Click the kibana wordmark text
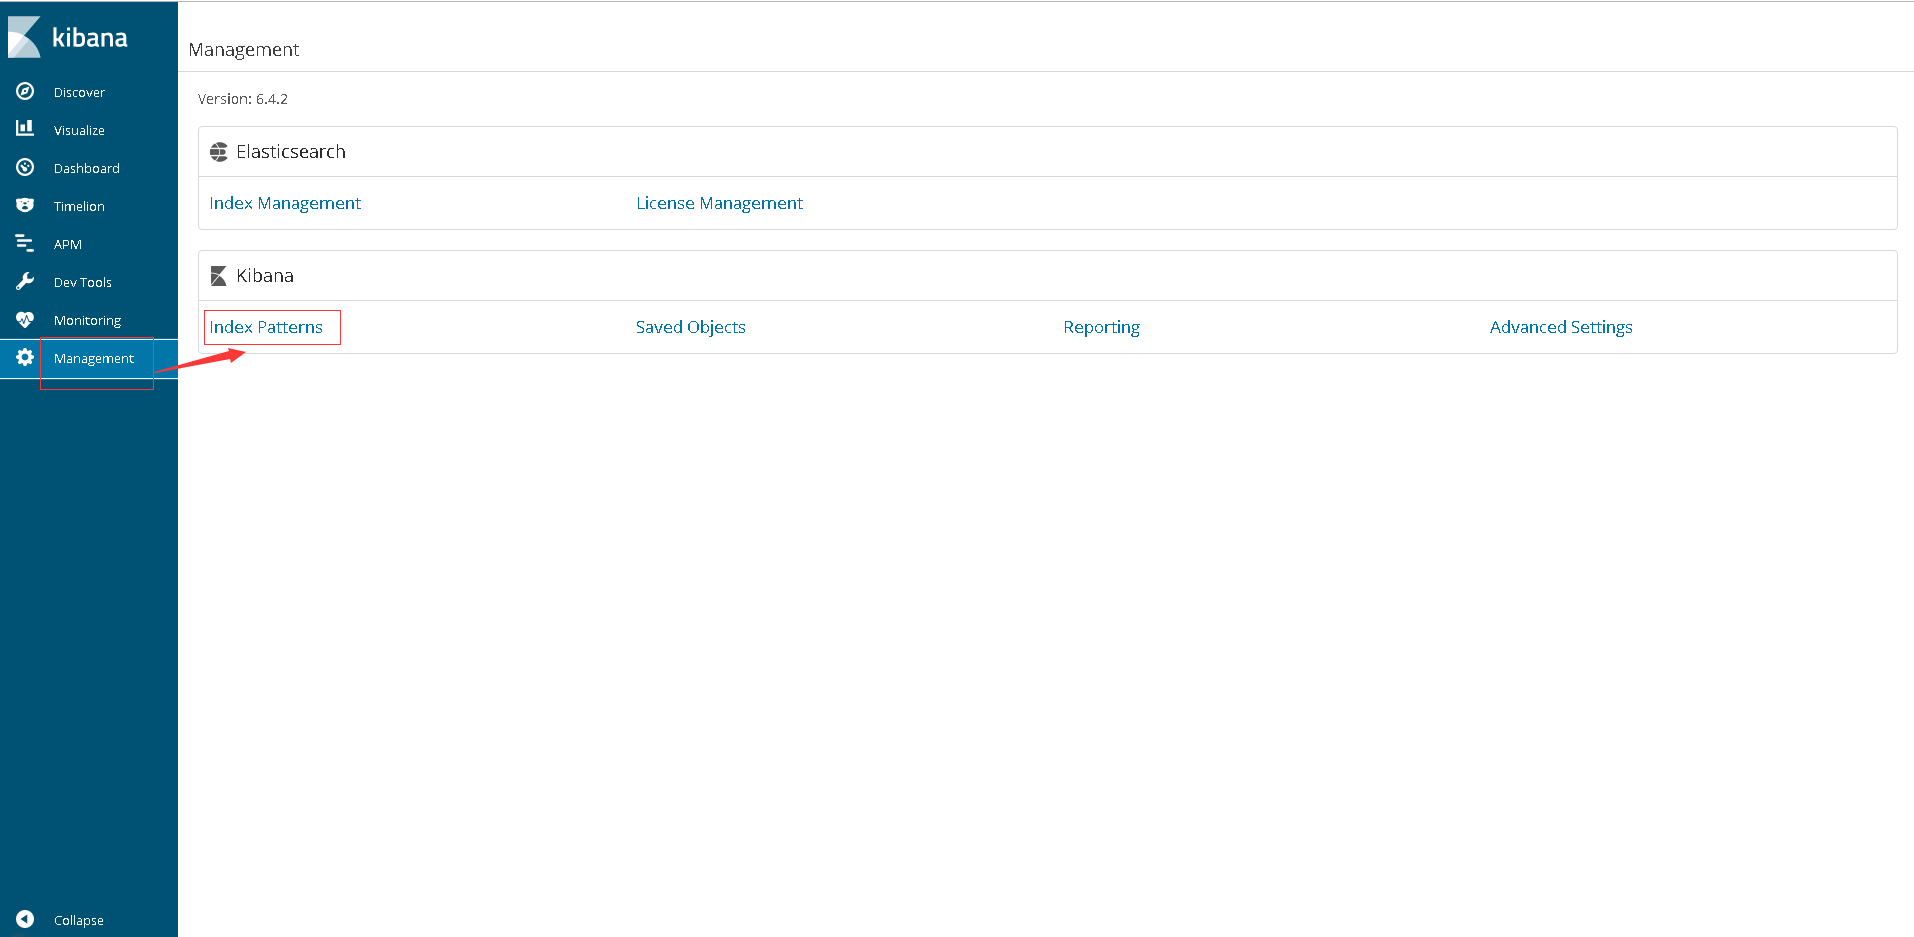The width and height of the screenshot is (1914, 937). point(90,38)
